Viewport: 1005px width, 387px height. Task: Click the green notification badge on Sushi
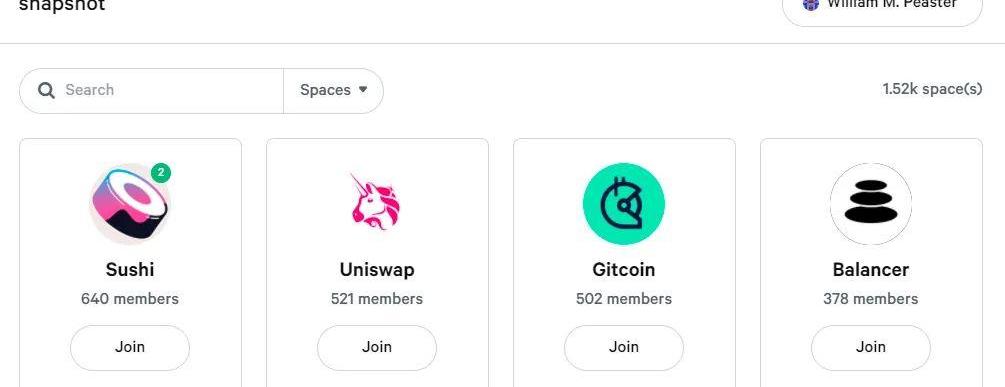(x=161, y=172)
